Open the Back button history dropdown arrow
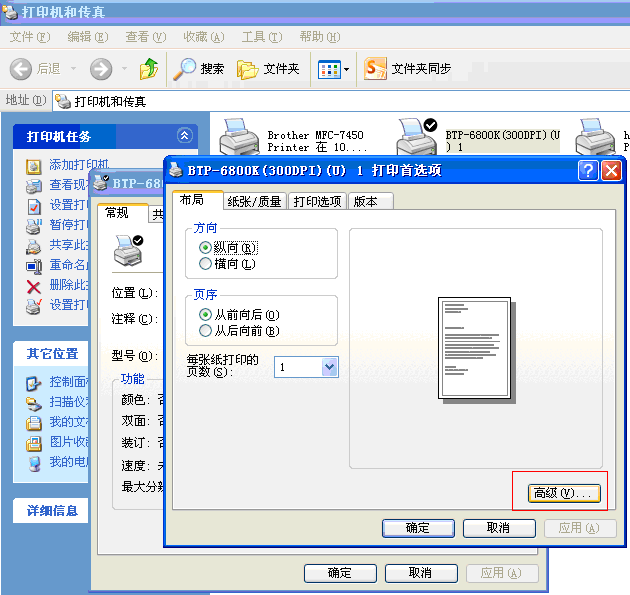The width and height of the screenshot is (630, 595). point(73,69)
